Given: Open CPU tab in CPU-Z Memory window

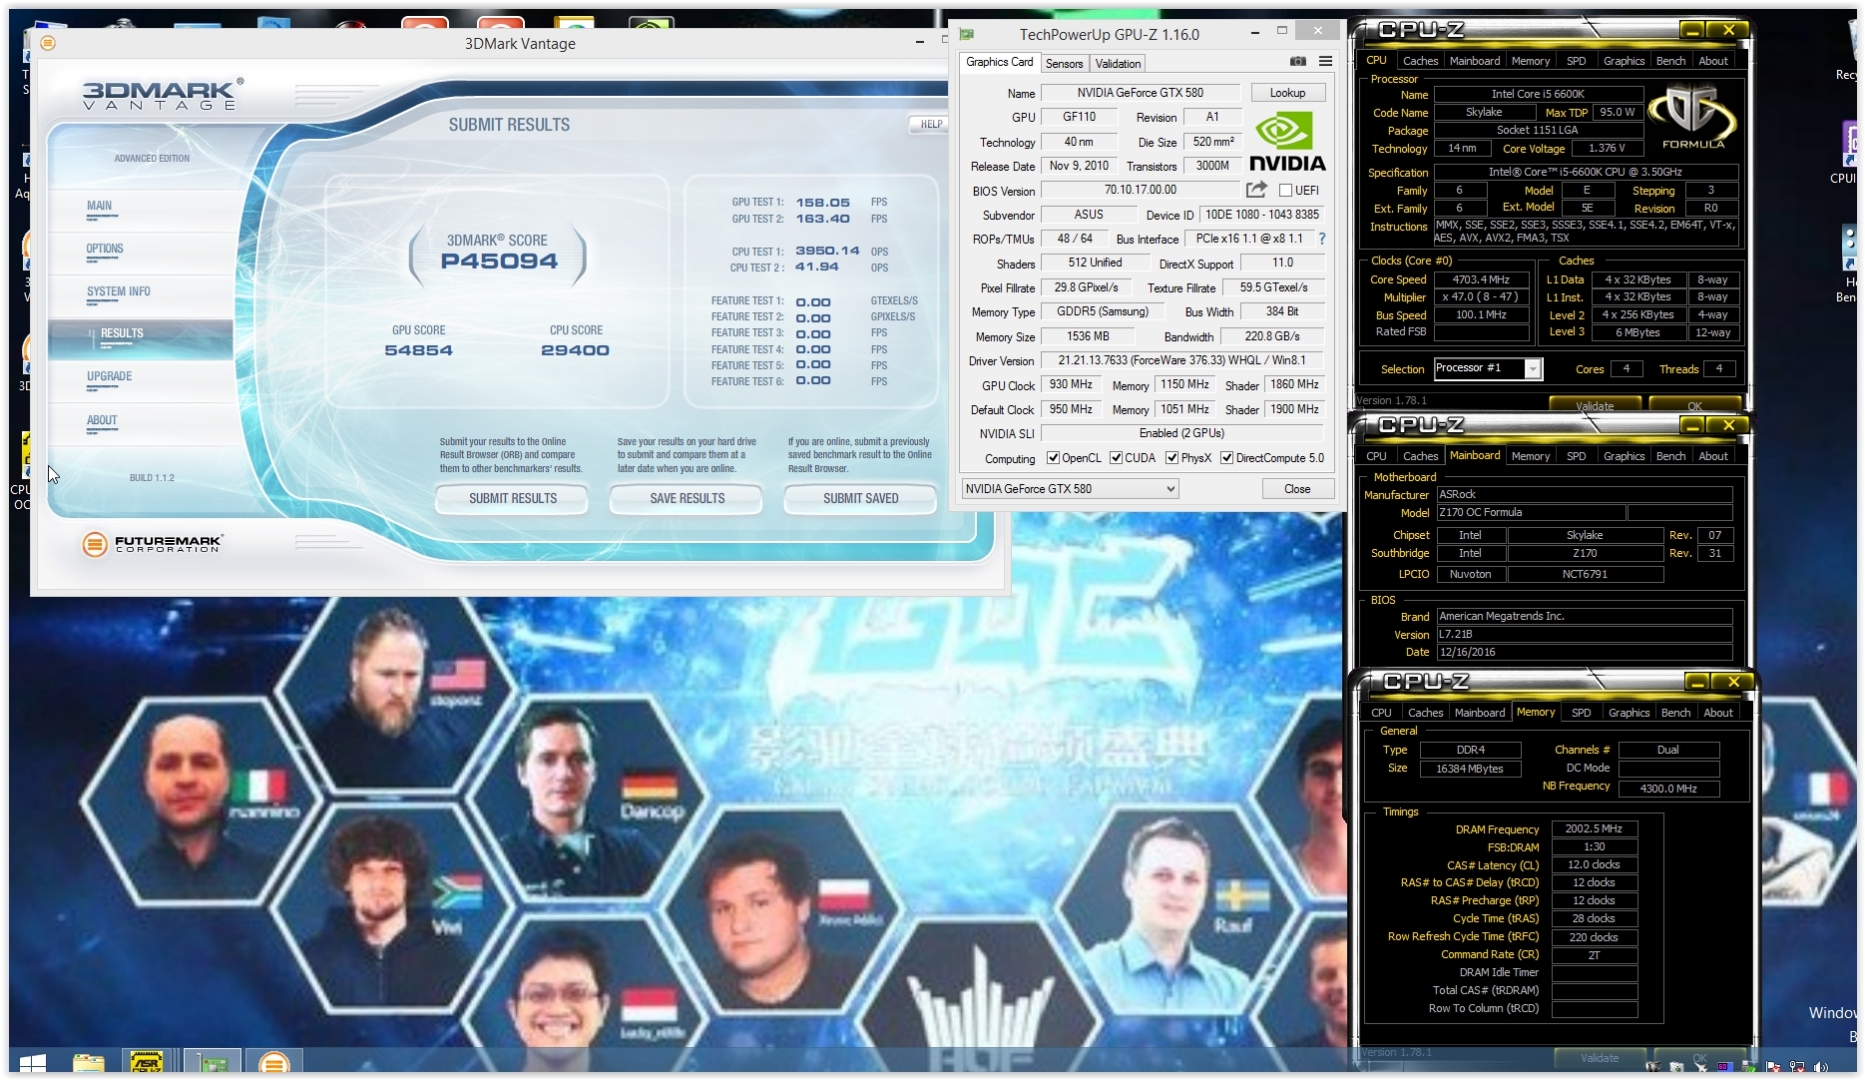Looking at the screenshot, I should pyautogui.click(x=1381, y=713).
